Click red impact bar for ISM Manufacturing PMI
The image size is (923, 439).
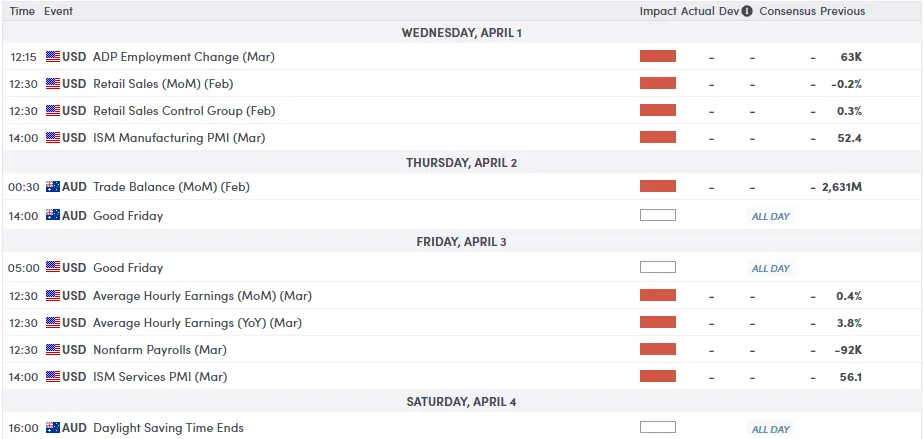pyautogui.click(x=657, y=138)
